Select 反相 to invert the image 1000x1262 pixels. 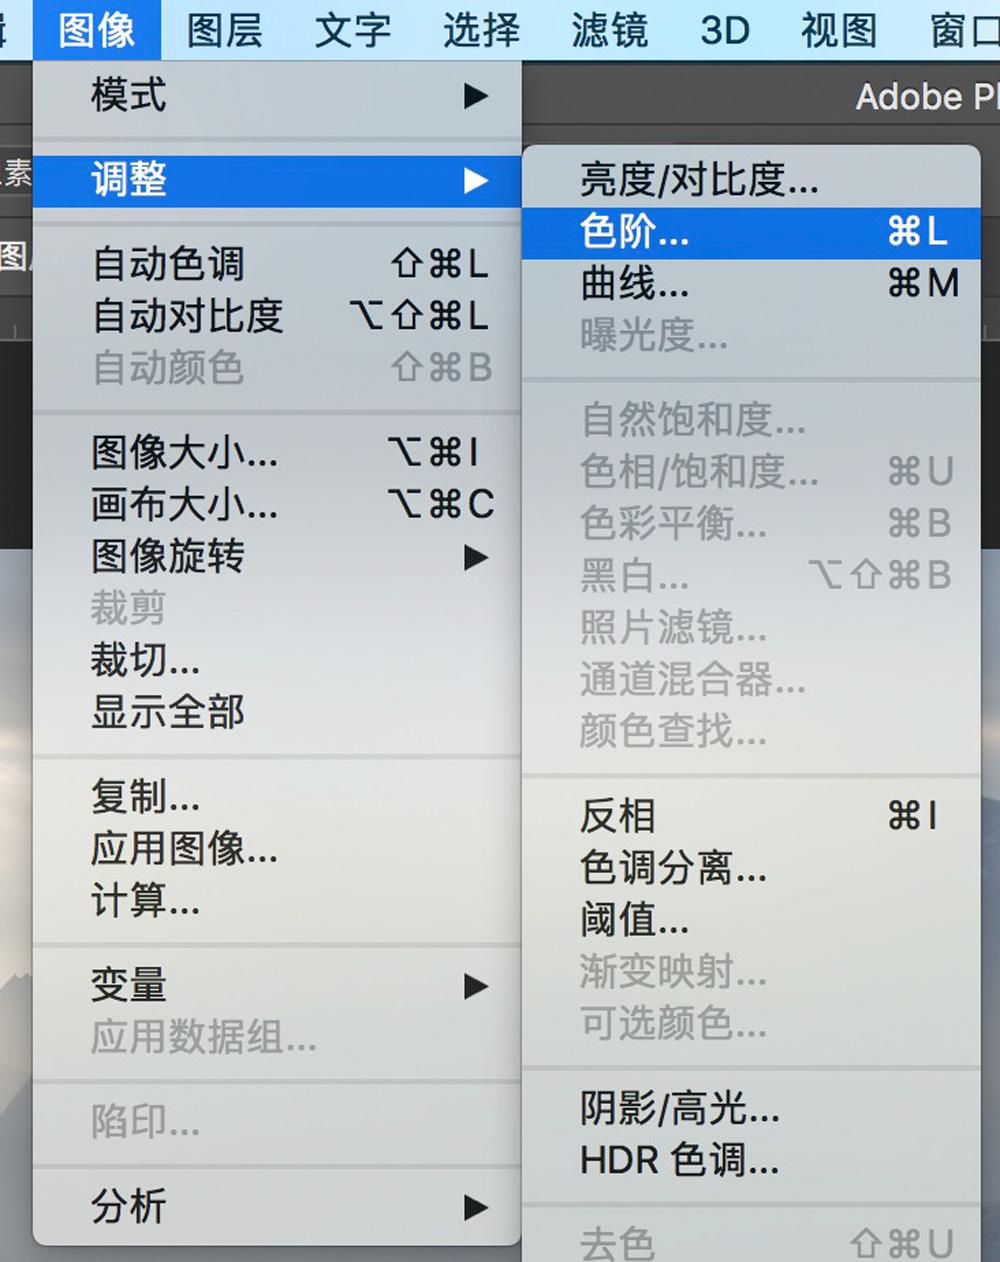coord(751,816)
